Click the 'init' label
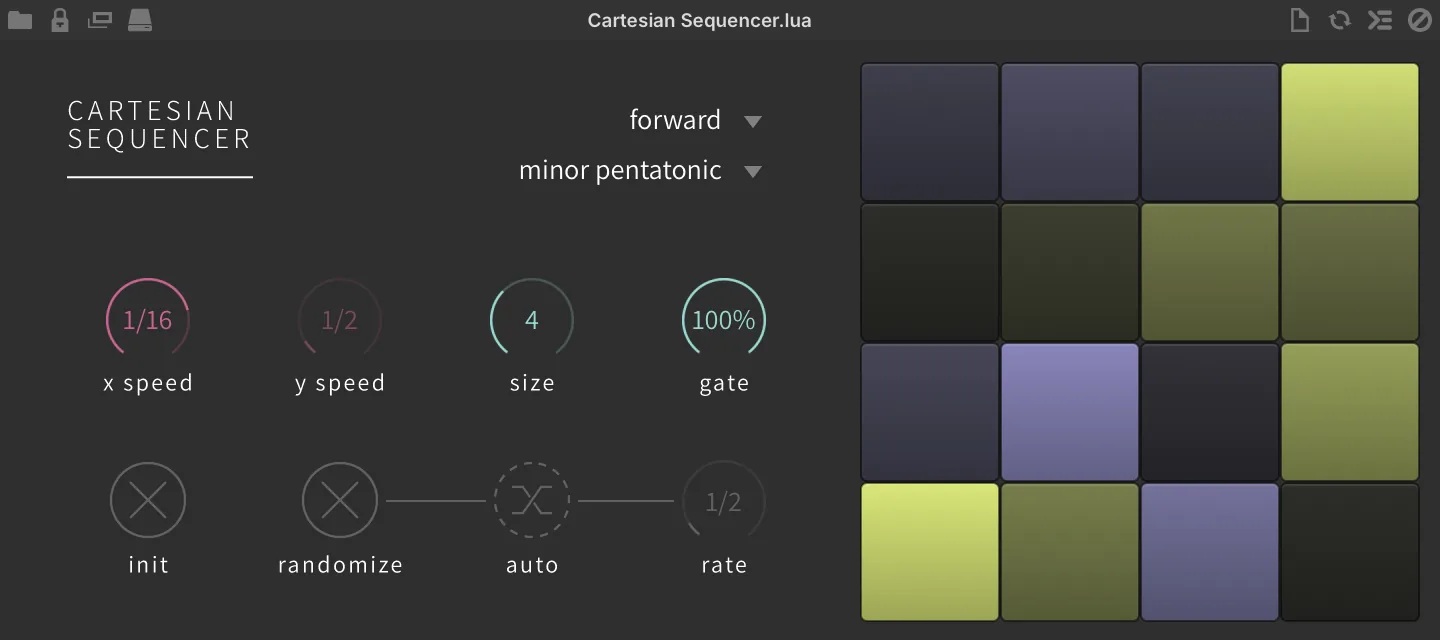Image resolution: width=1440 pixels, height=640 pixels. tap(148, 565)
